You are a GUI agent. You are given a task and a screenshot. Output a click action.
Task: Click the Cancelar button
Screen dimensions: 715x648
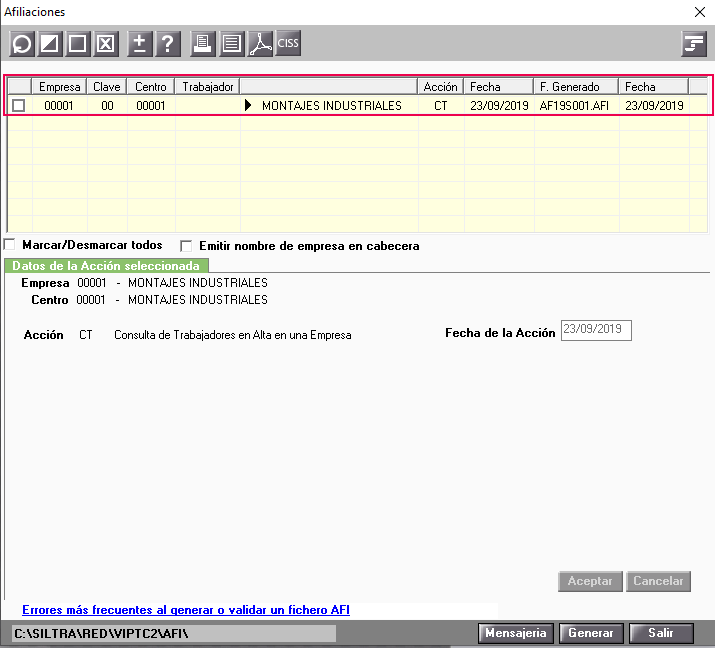658,581
